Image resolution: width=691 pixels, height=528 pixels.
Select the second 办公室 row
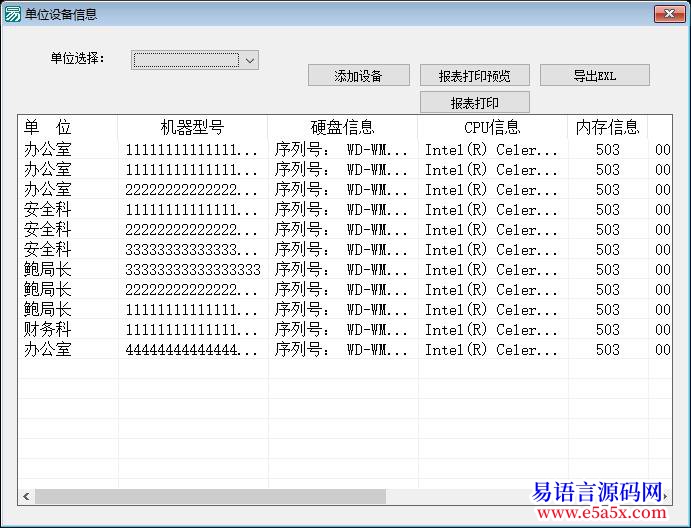point(345,170)
